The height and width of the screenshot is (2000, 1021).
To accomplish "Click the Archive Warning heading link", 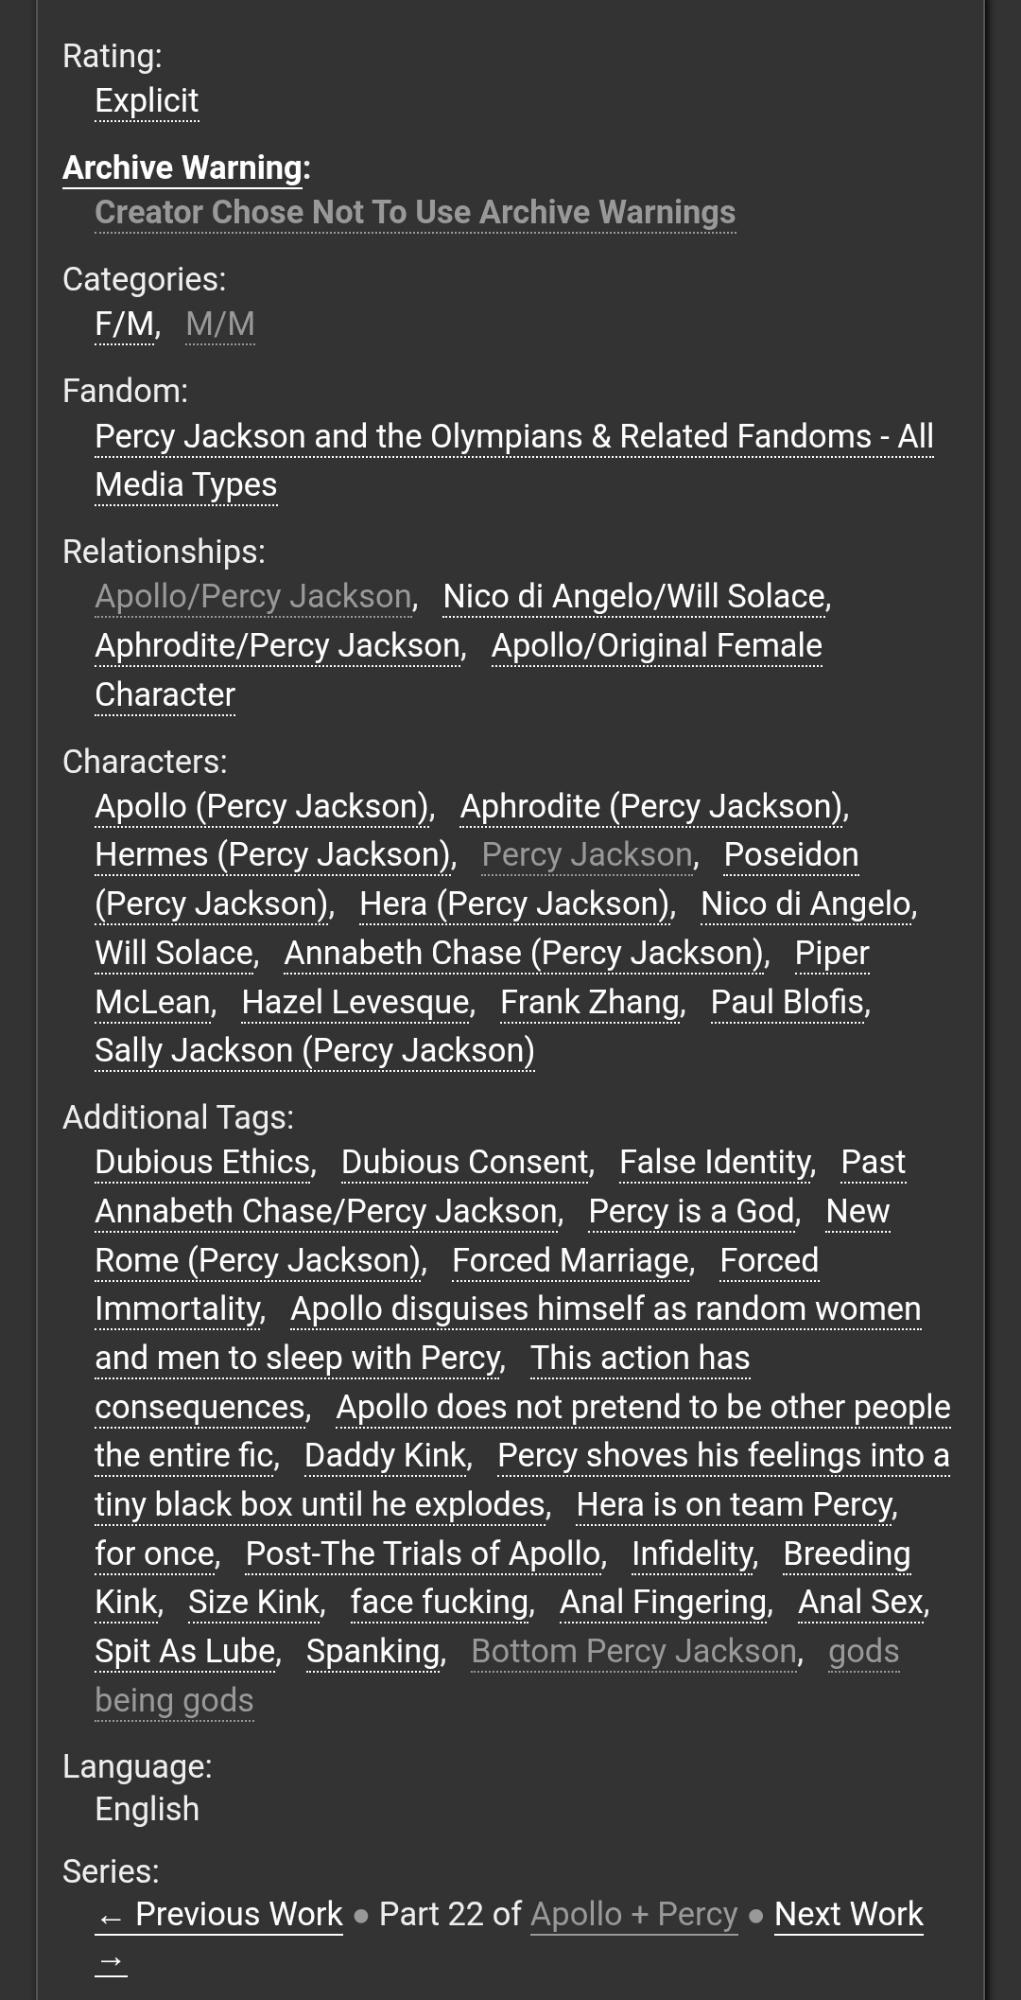I will point(183,168).
